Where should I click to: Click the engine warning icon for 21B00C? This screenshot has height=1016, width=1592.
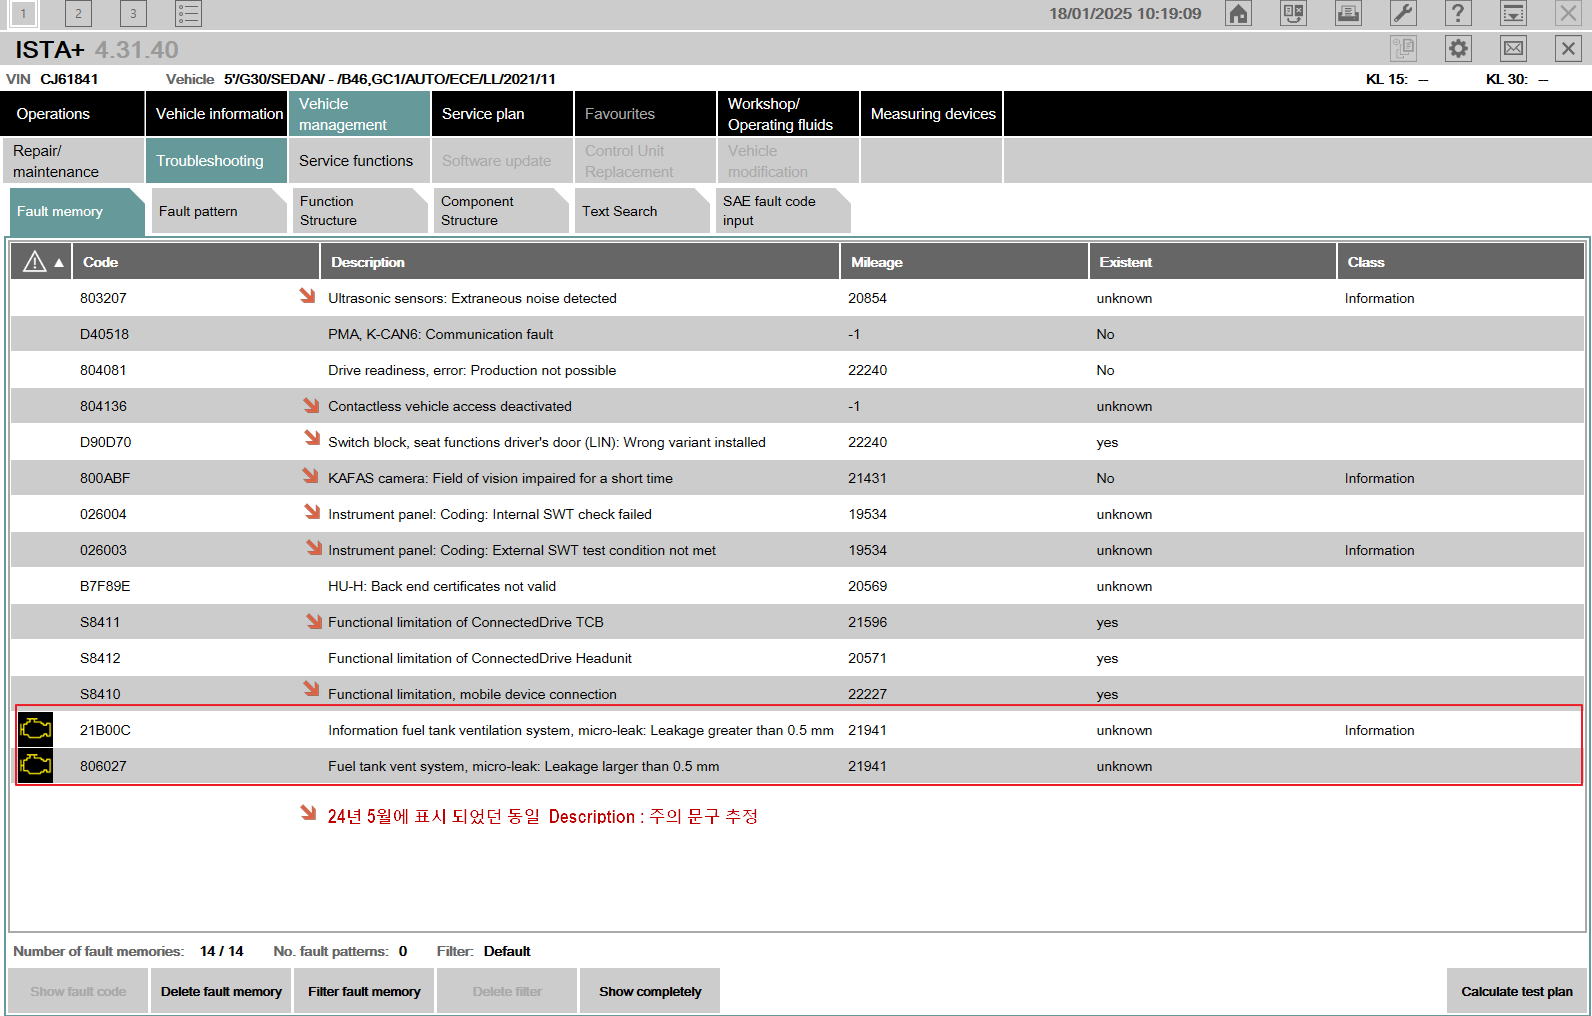[35, 730]
